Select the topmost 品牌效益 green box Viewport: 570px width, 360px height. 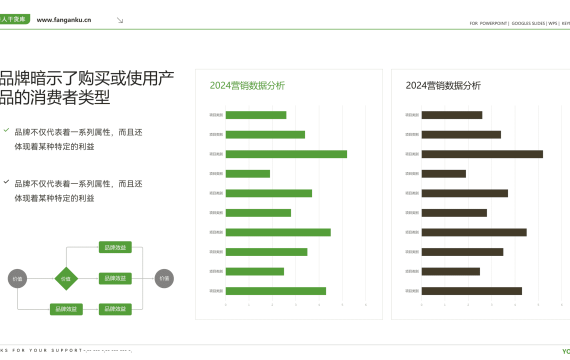115,247
